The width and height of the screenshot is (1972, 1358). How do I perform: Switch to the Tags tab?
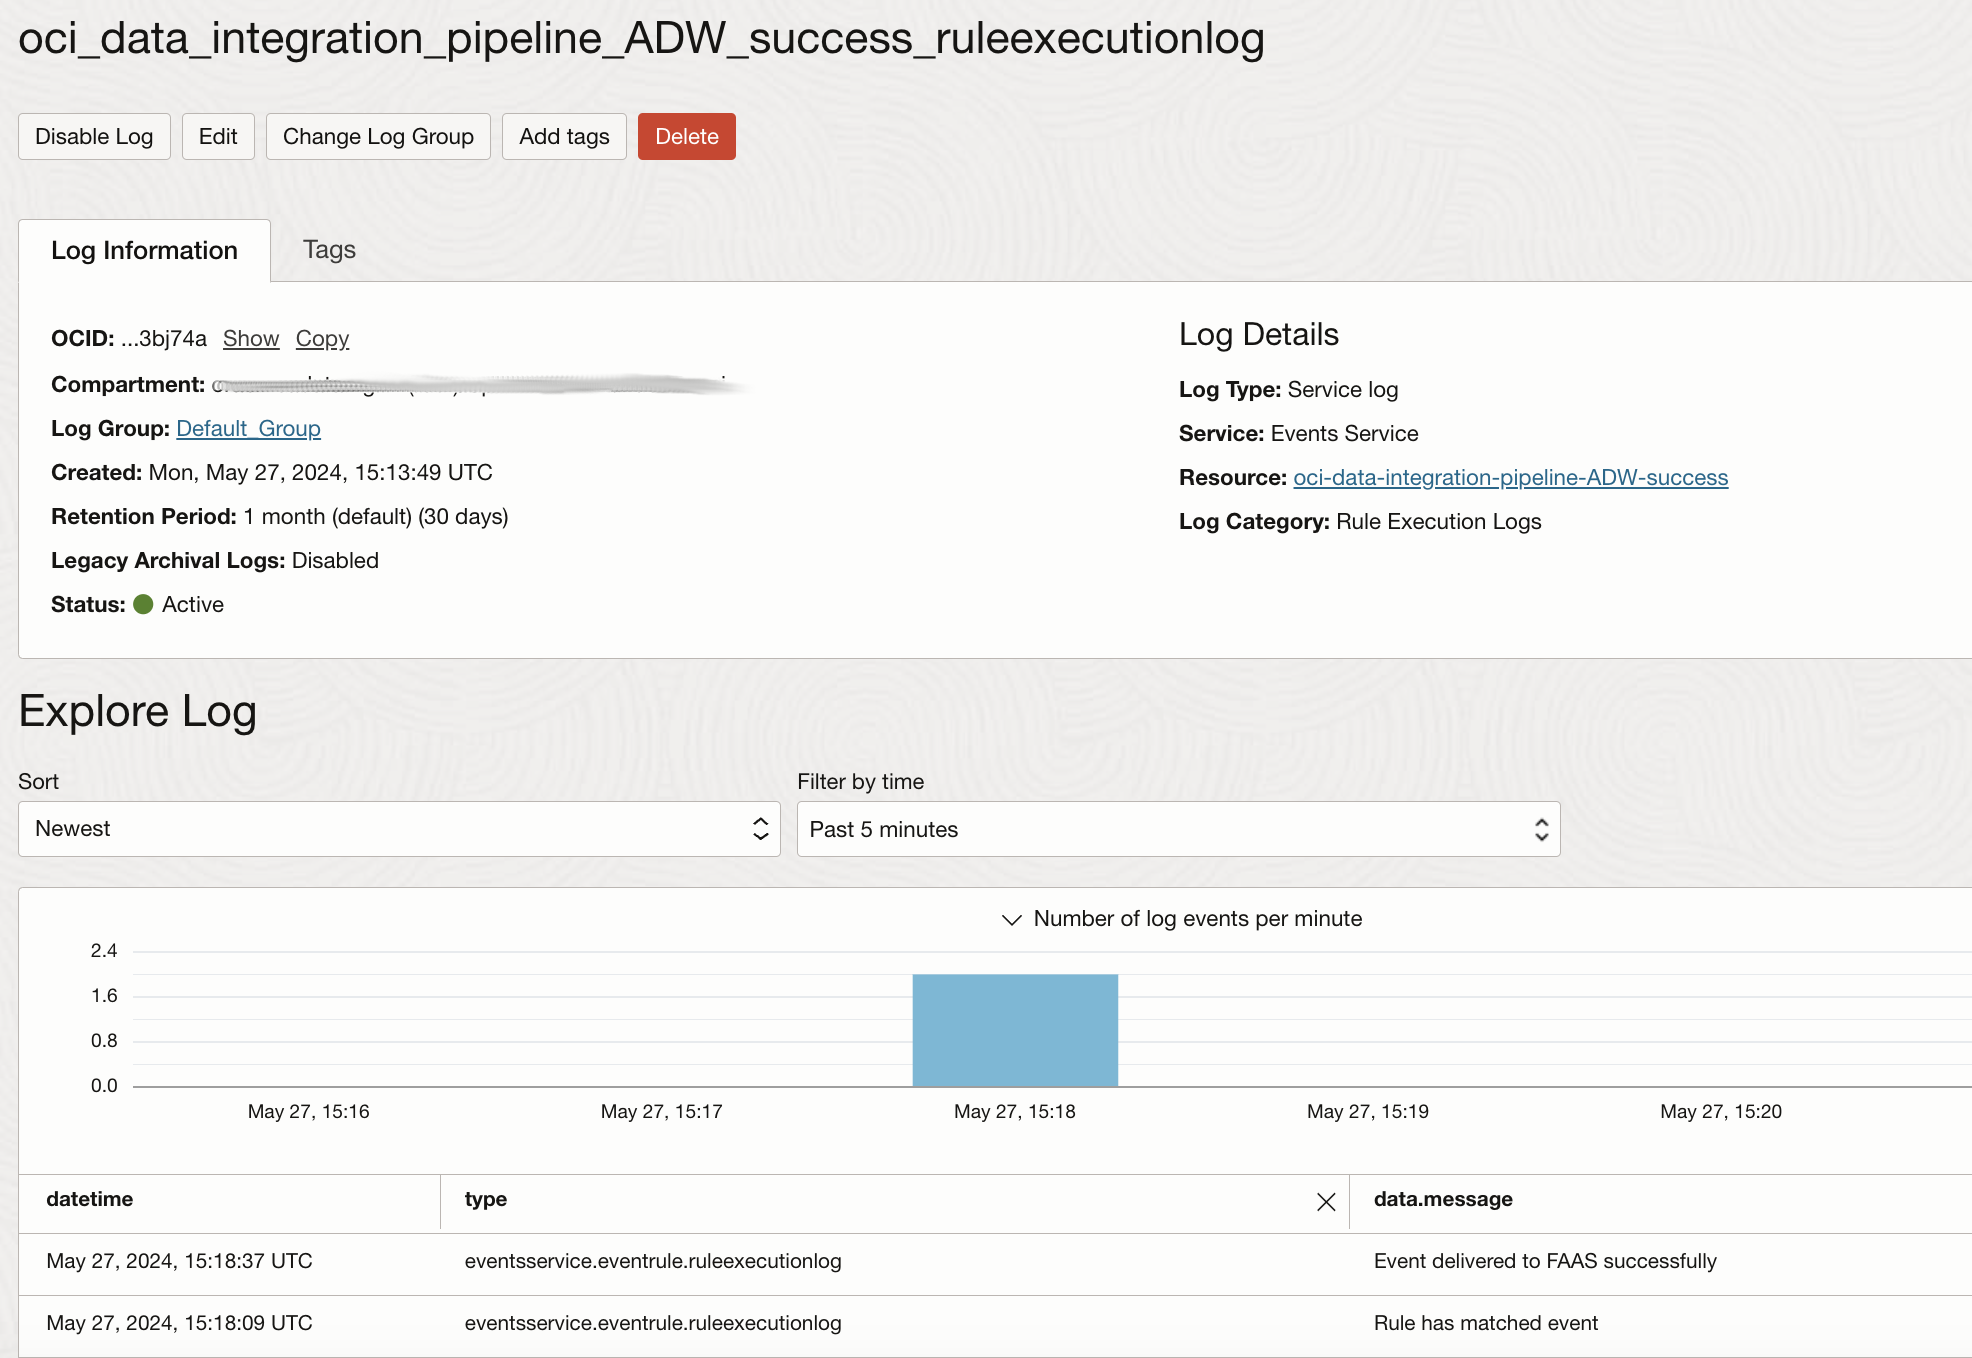coord(329,249)
